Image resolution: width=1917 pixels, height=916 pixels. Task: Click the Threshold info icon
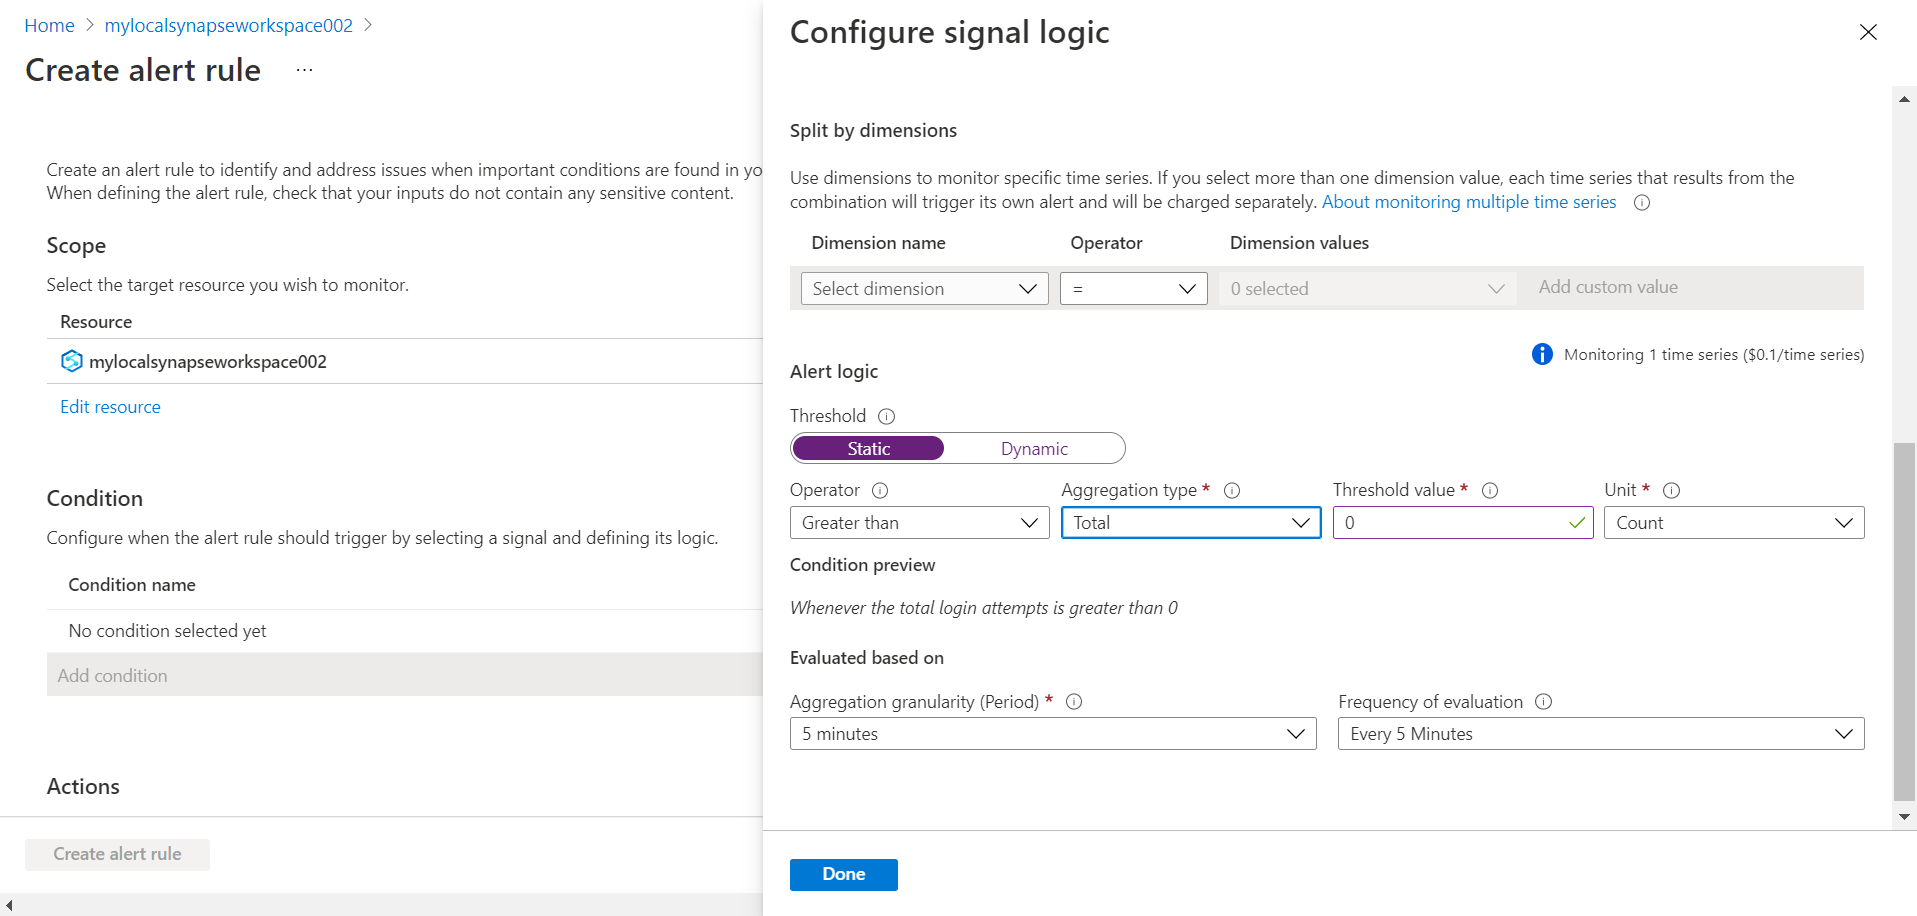click(x=886, y=416)
